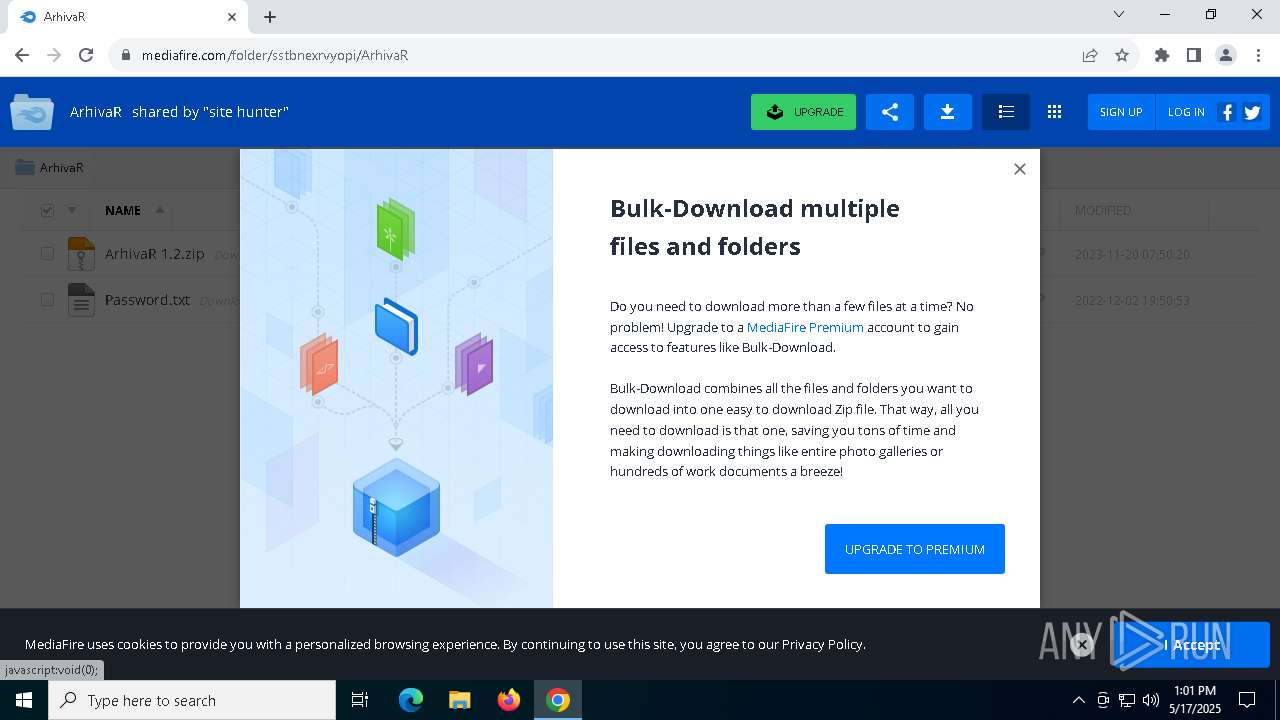The height and width of the screenshot is (720, 1280).
Task: Click the green UPGRADE button
Action: [x=803, y=112]
